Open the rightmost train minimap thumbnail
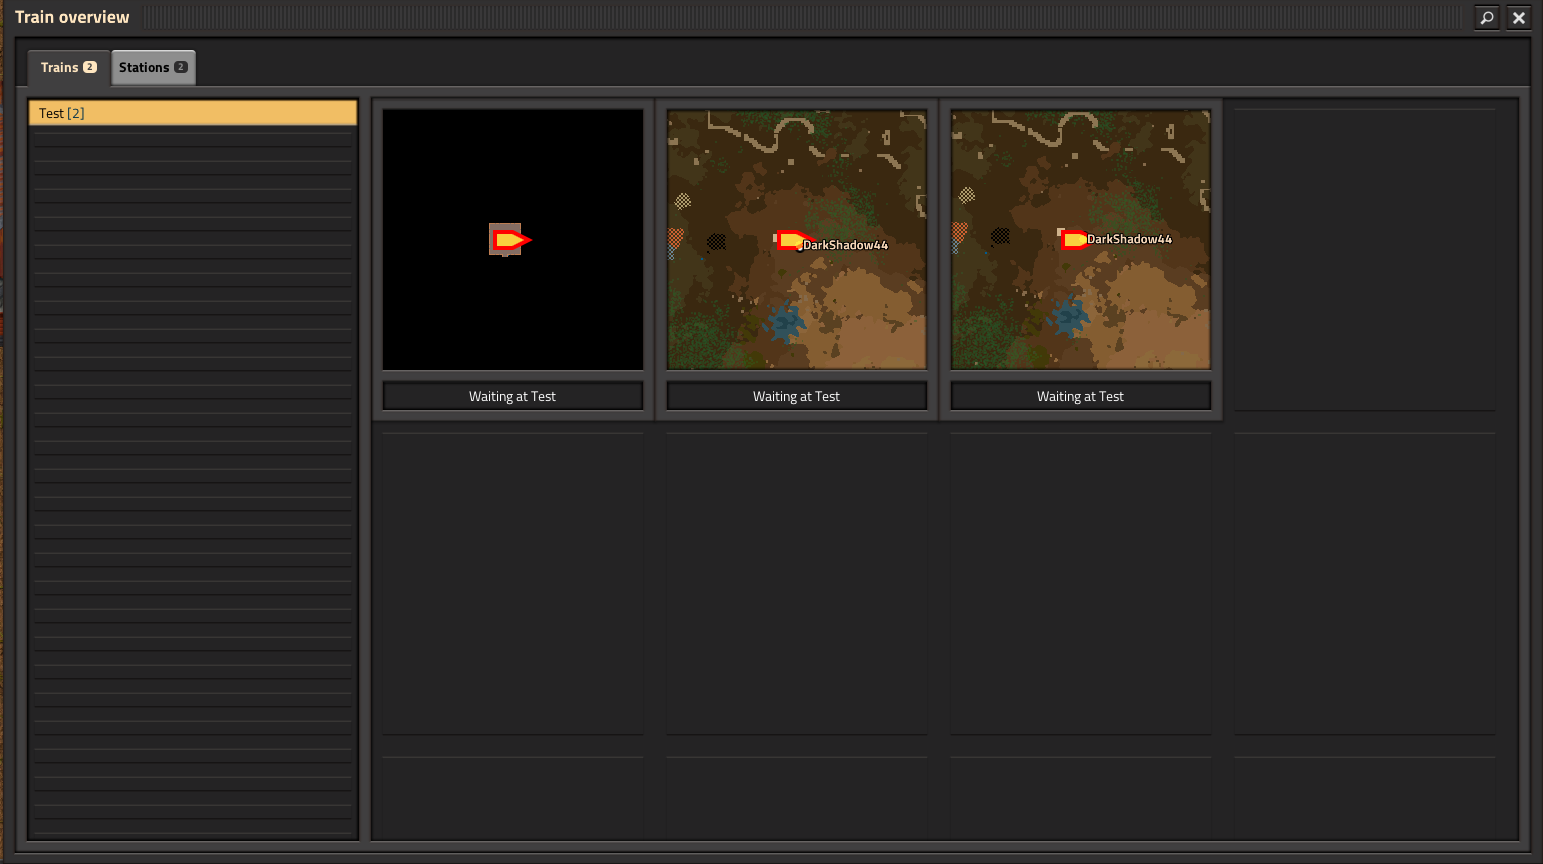The height and width of the screenshot is (864, 1543). pos(1081,240)
